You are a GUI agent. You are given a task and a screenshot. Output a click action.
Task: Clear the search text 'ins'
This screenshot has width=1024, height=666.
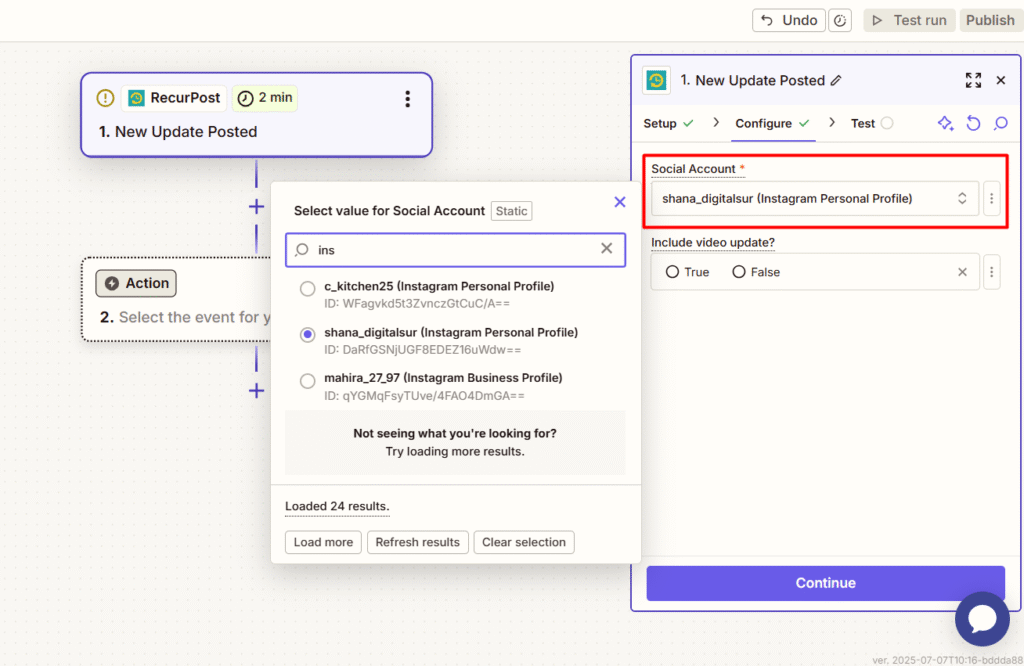[x=607, y=248]
